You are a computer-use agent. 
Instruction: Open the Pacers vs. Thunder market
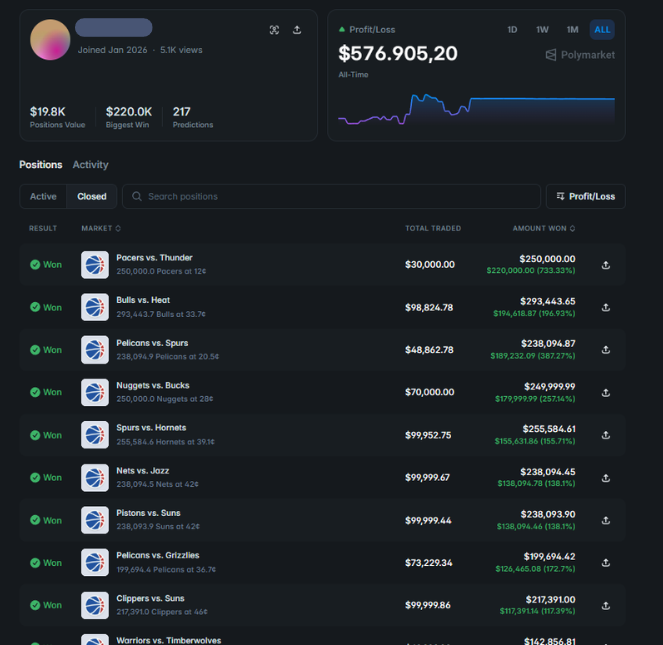[154, 258]
